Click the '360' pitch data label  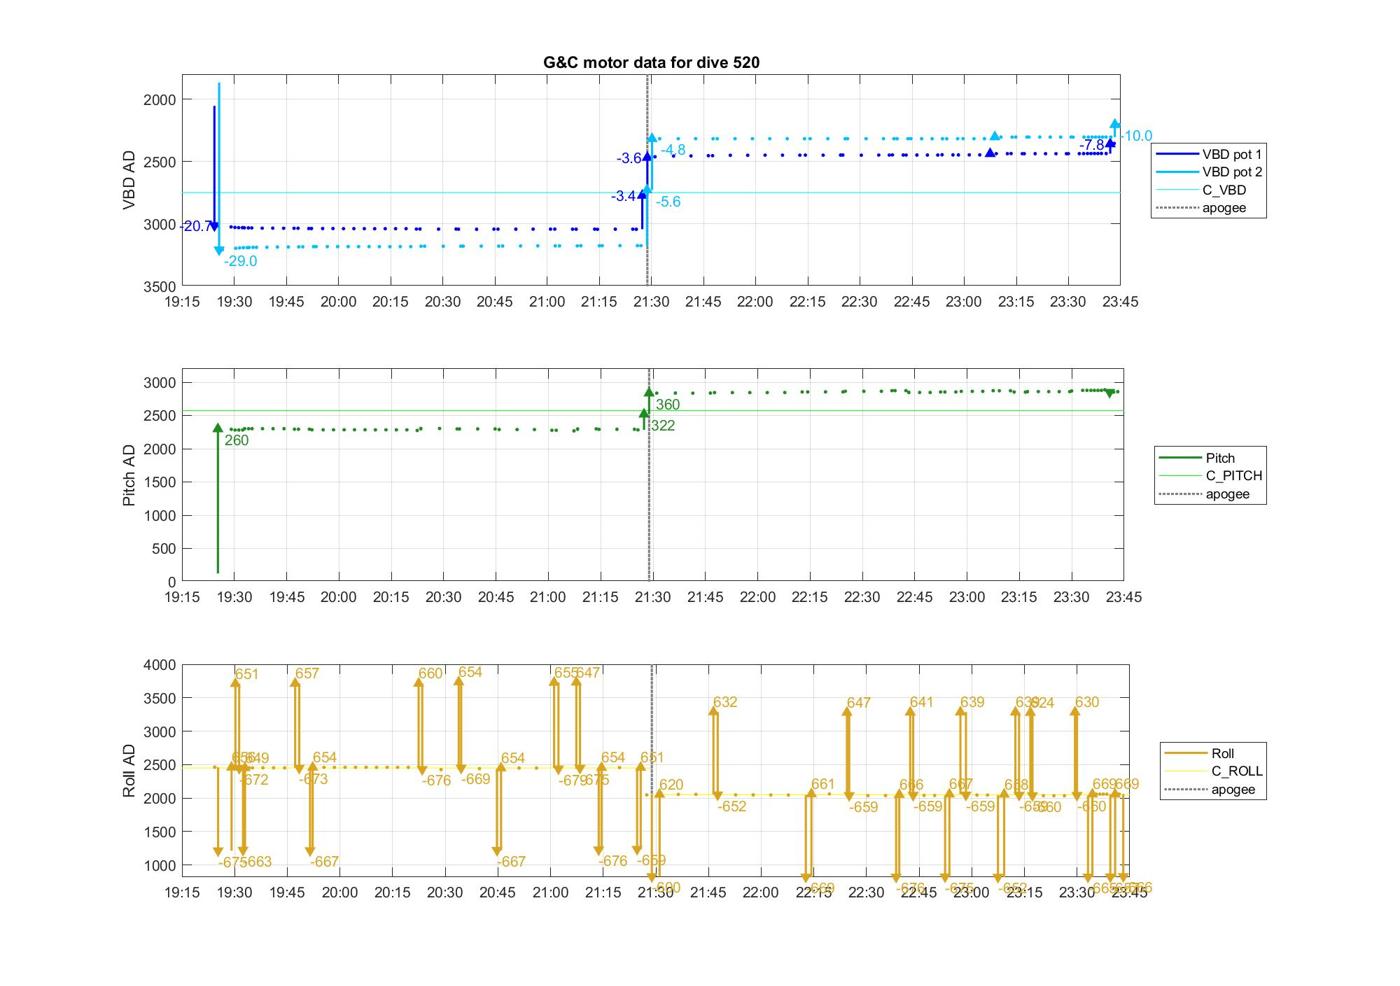[x=667, y=405]
